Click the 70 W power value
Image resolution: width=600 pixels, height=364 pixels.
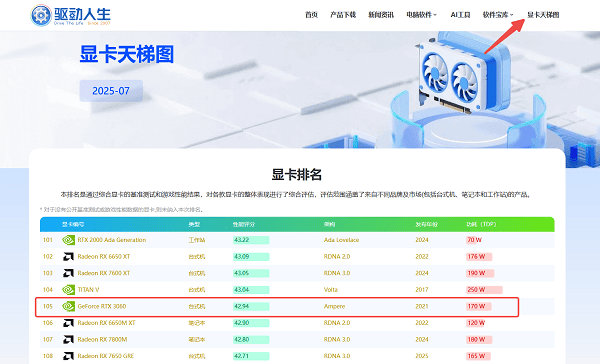474,240
